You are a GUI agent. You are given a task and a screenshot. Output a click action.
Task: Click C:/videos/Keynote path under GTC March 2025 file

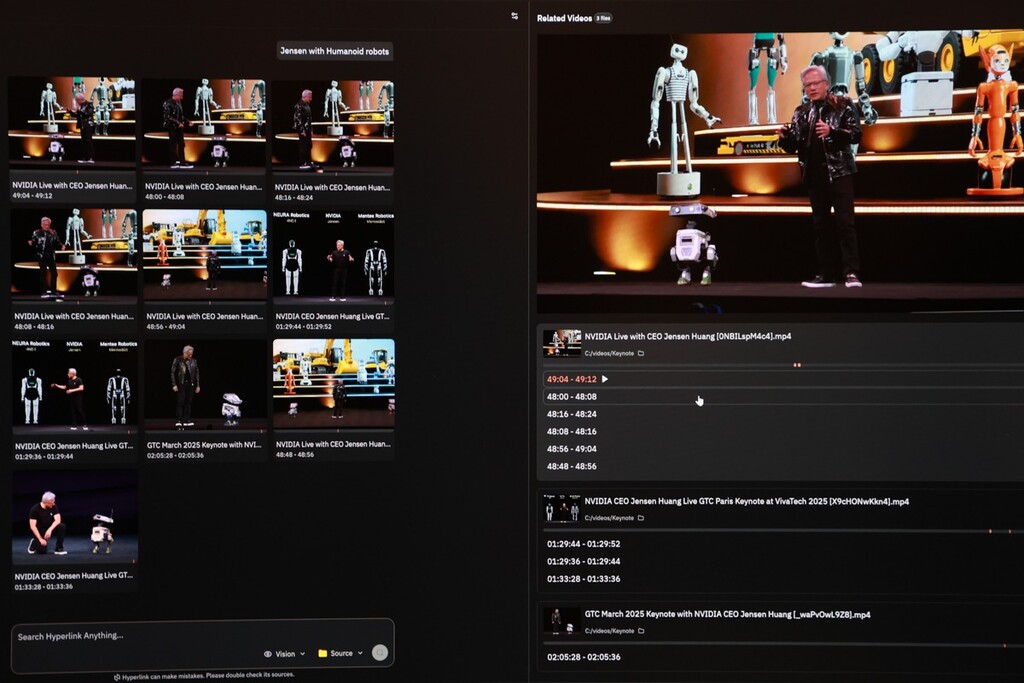(609, 631)
